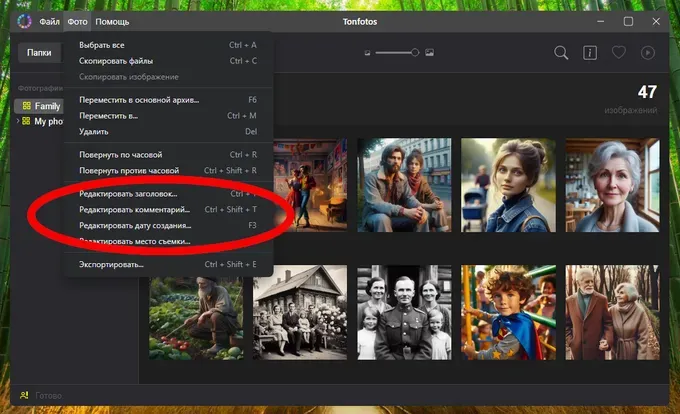Open the old man gardening thumbnail

(196, 318)
